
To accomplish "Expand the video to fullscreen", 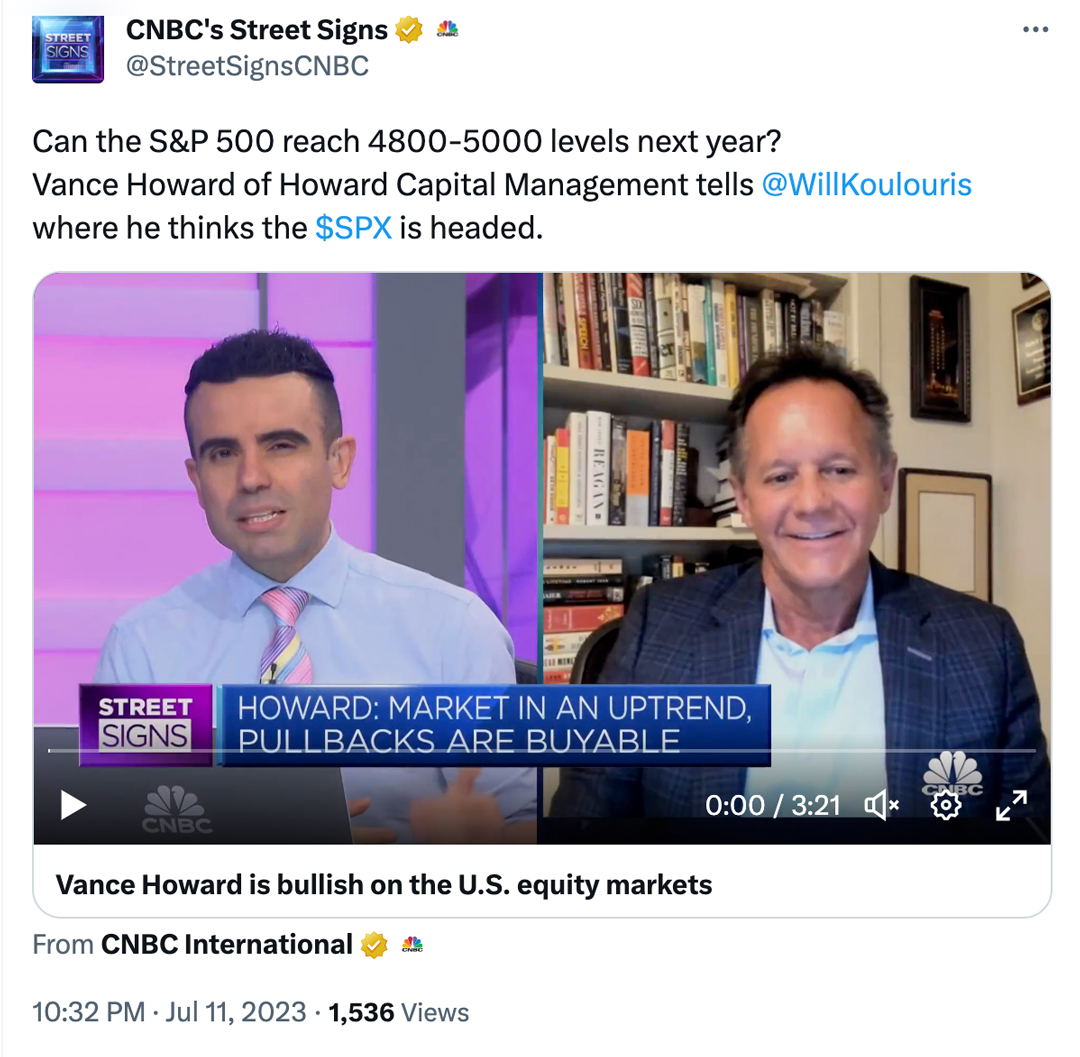I will (x=1011, y=804).
